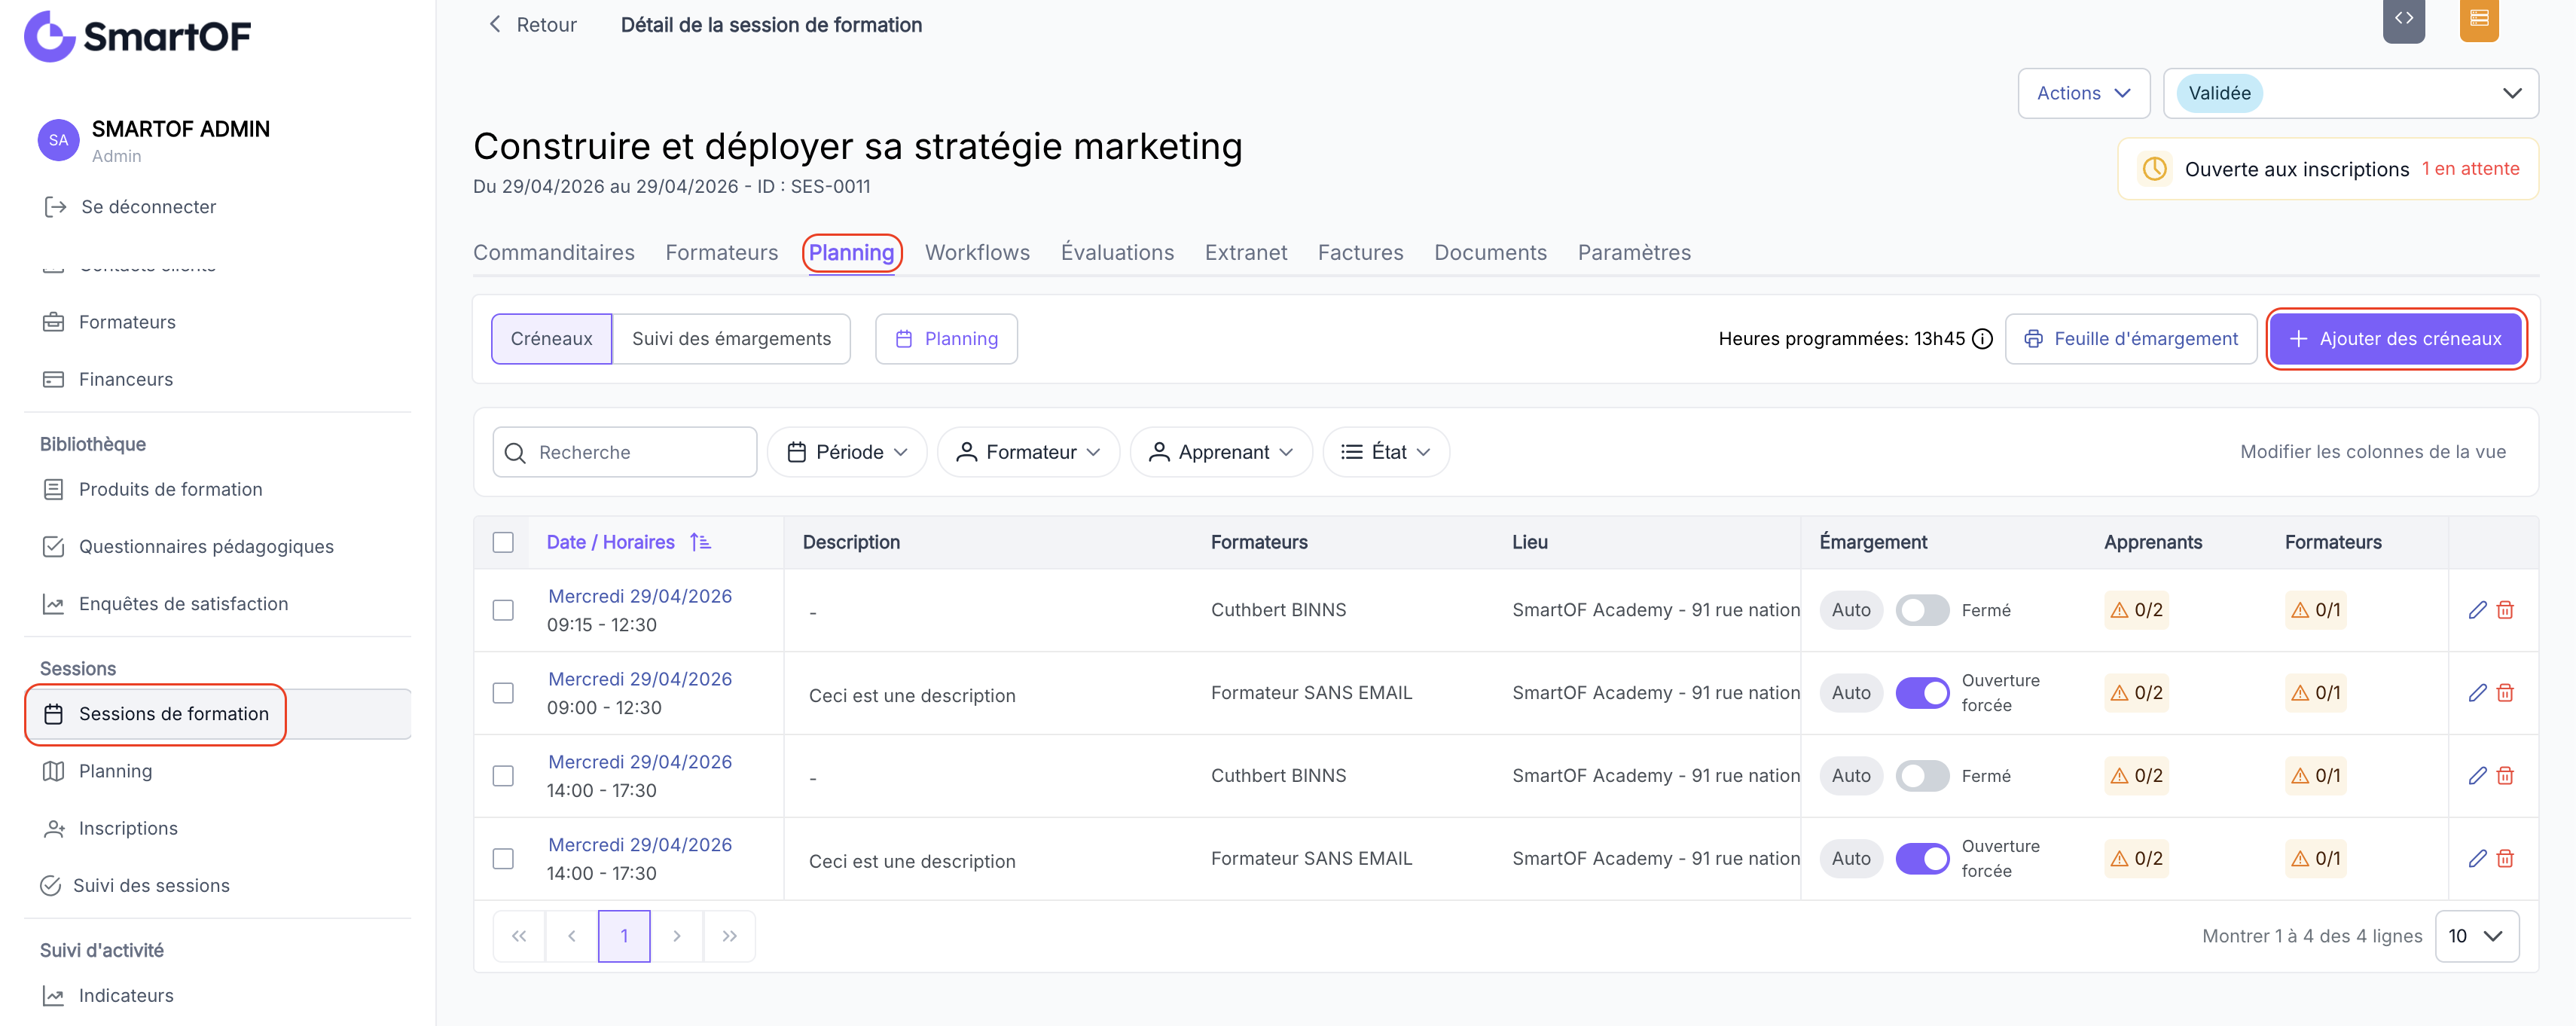Go to the last page

[730, 936]
